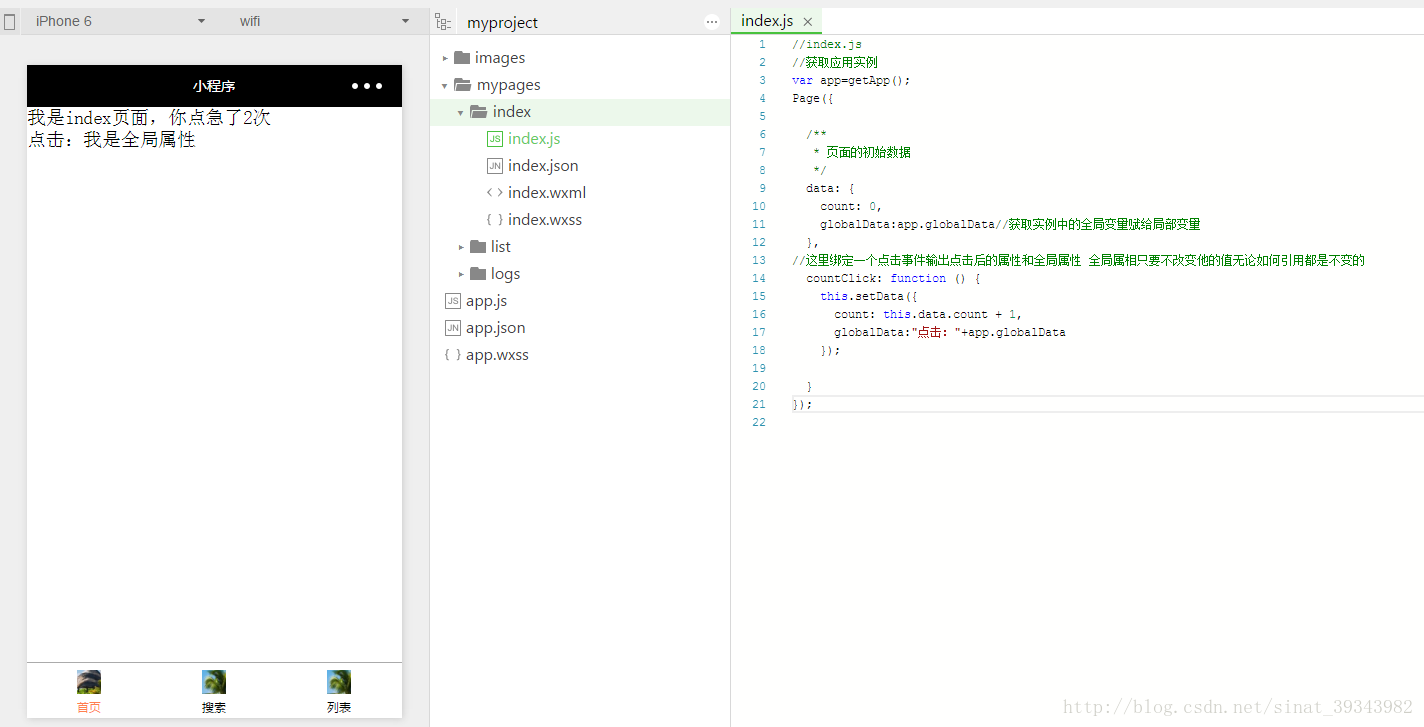
Task: Open the app.js file
Action: pyautogui.click(x=487, y=301)
